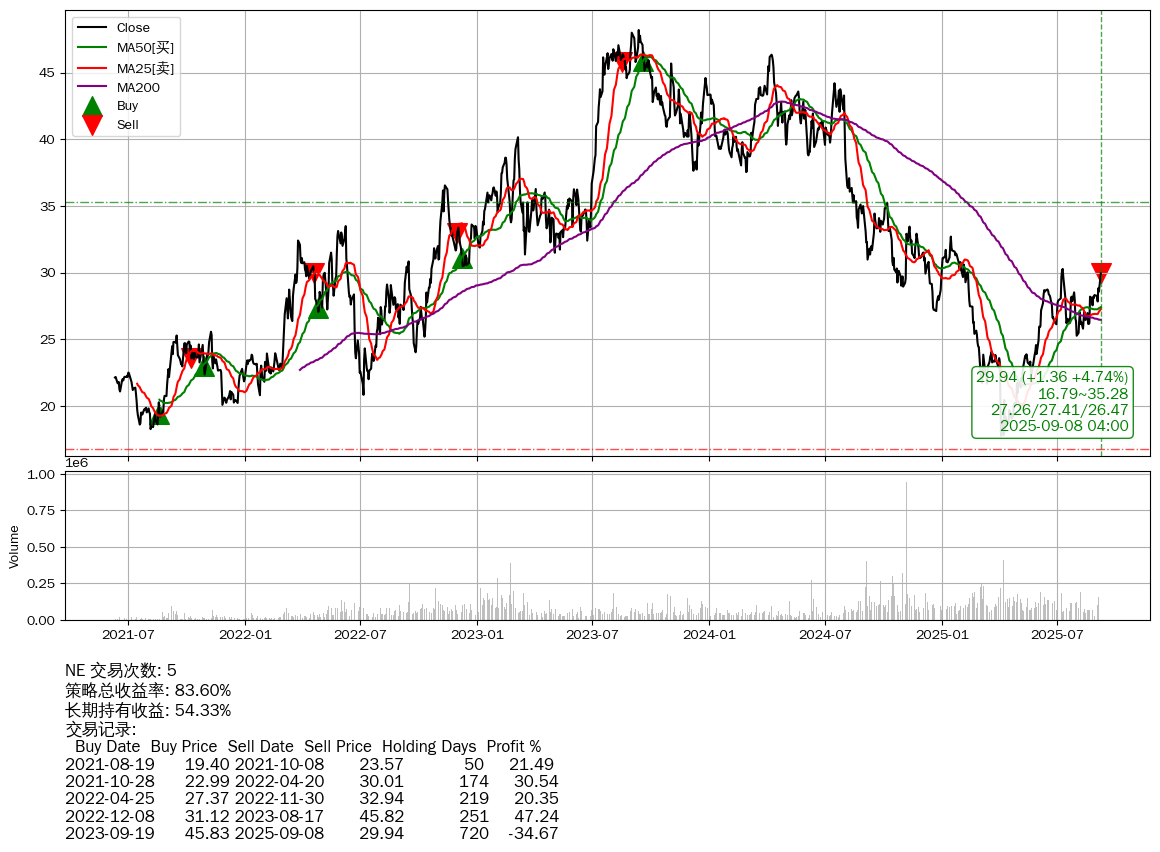Screen dimensions: 1160x852
Task: Click the green Buy triangle in legend
Action: coord(92,106)
